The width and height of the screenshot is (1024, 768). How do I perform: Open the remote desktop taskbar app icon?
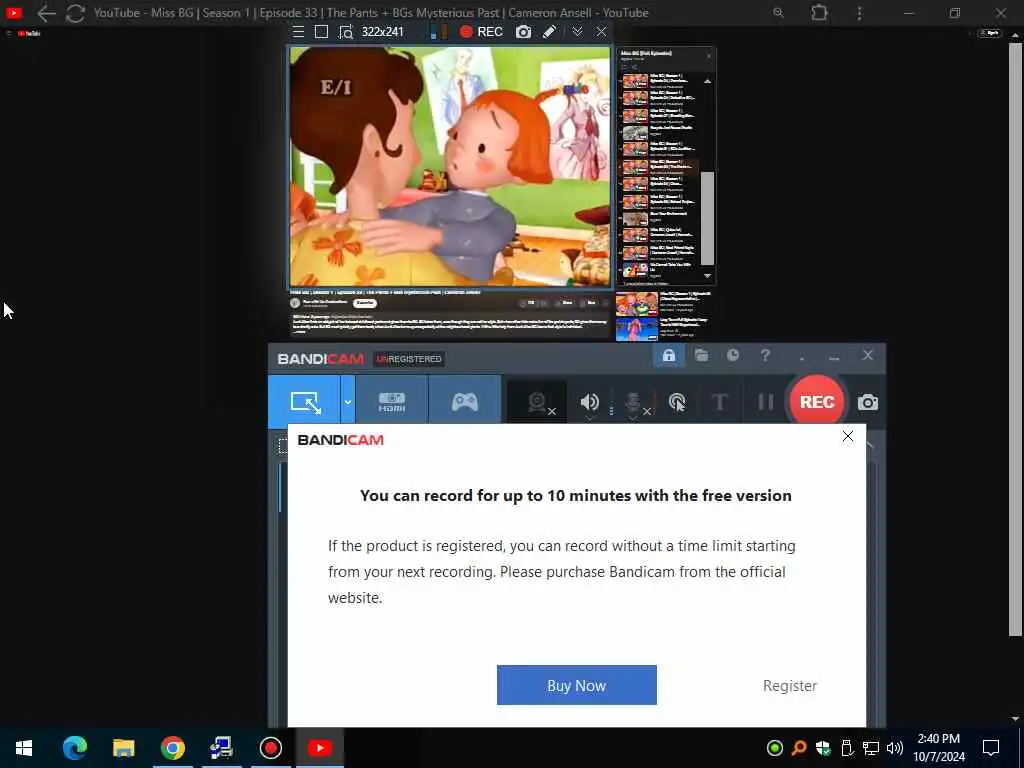(221, 748)
